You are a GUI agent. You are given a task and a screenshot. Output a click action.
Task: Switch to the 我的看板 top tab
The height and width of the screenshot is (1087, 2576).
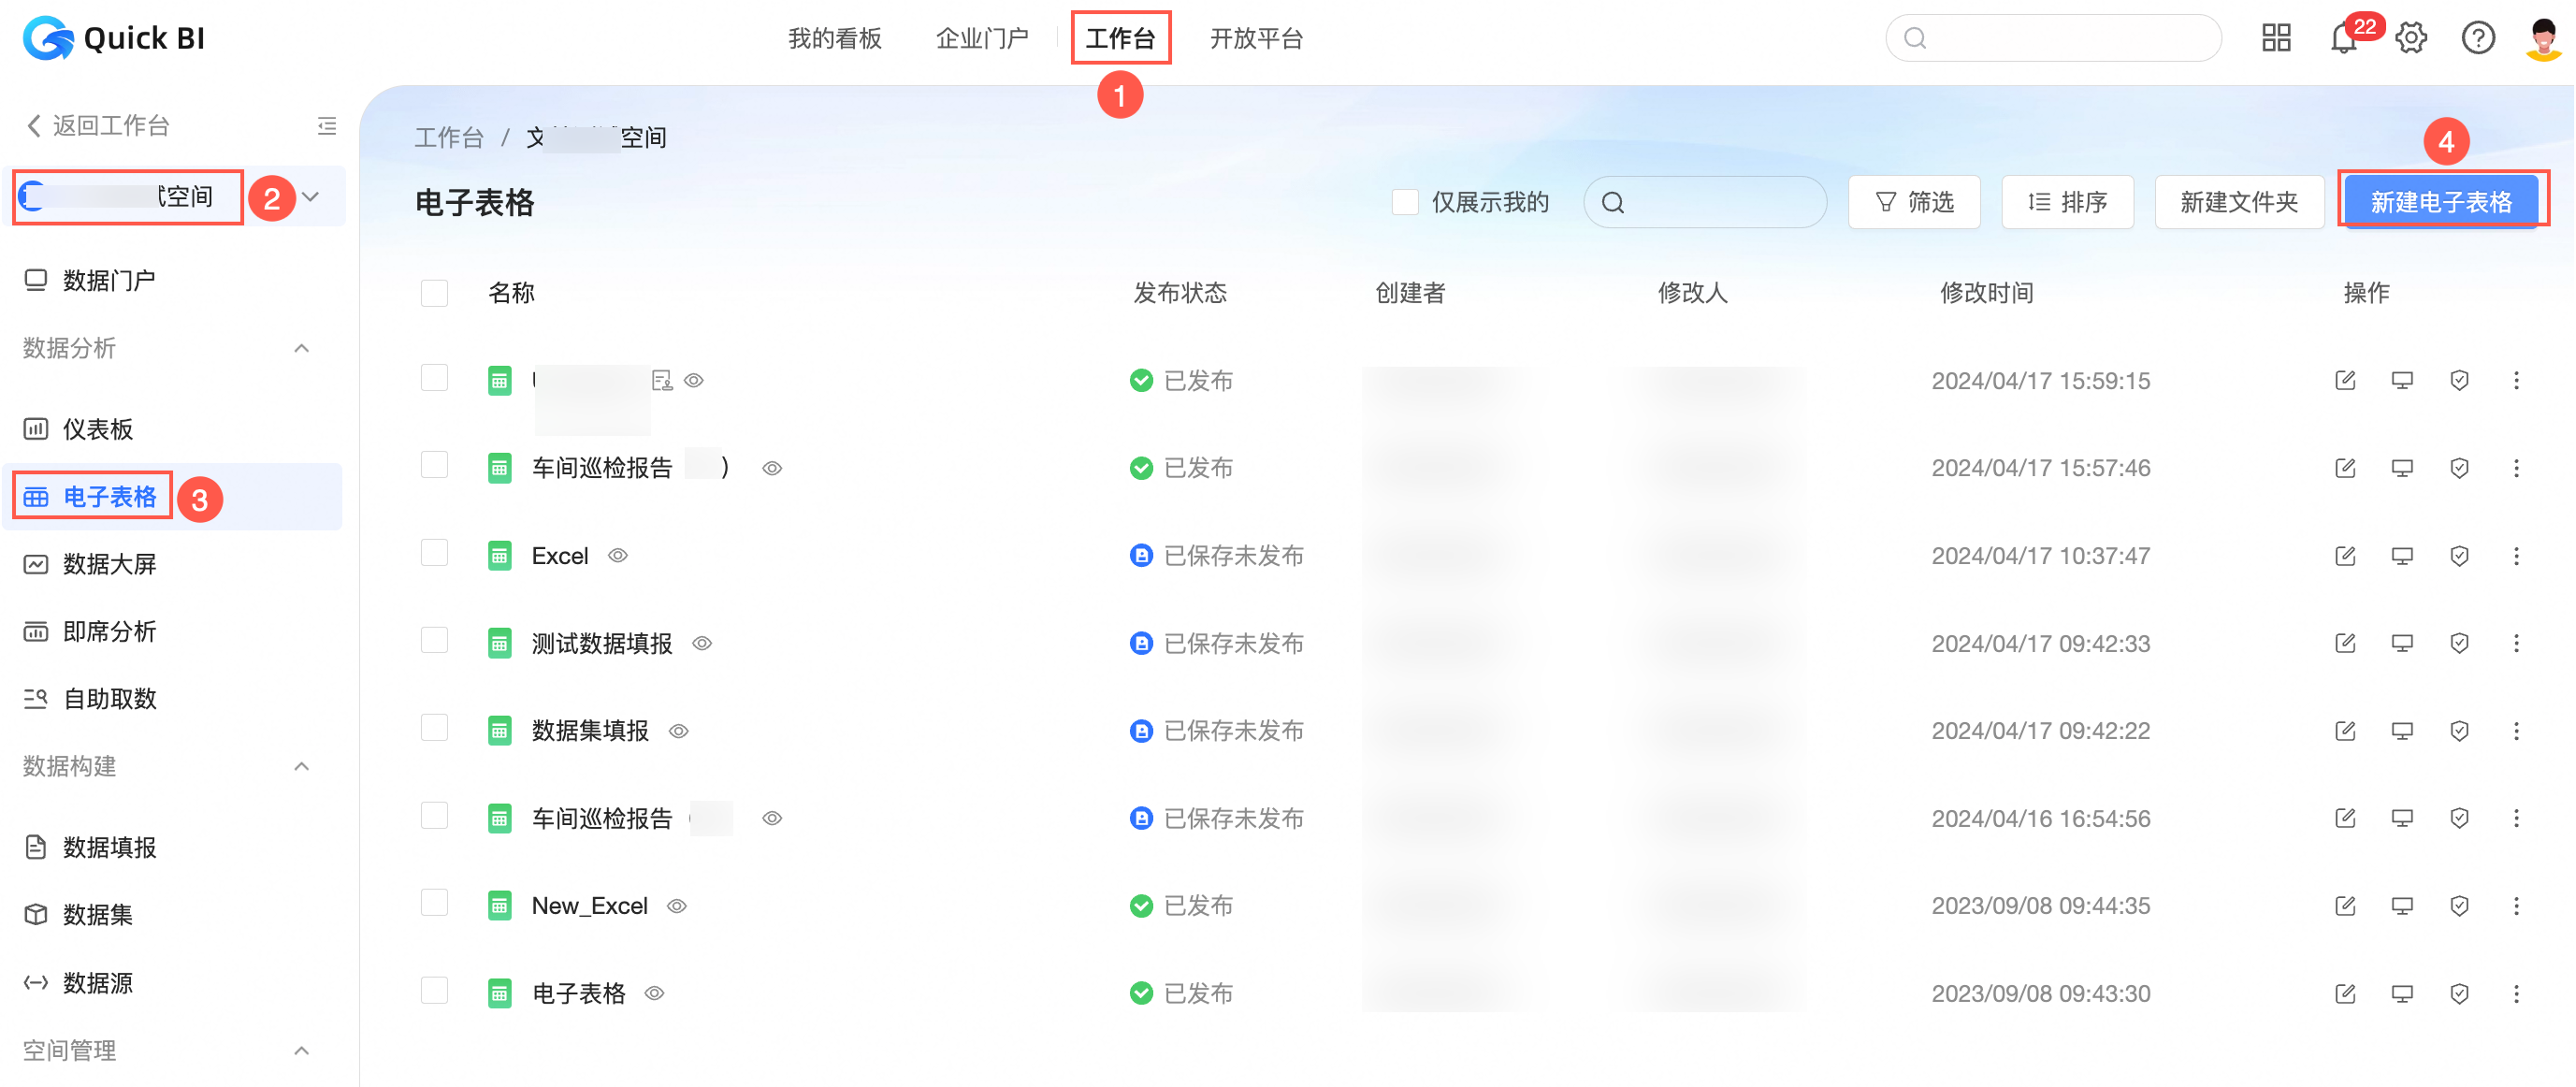(834, 39)
